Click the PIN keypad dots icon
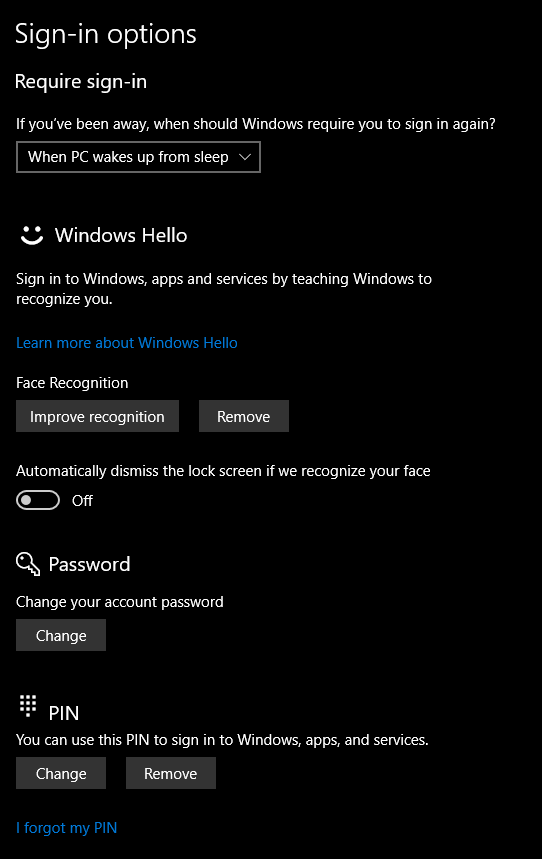 (x=28, y=706)
